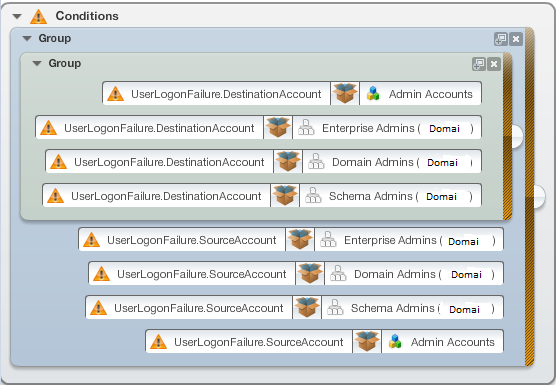Click the Domai field in the DestinationAccount Domain Admins row
Viewport: 556px width, 385px height.
pos(443,162)
